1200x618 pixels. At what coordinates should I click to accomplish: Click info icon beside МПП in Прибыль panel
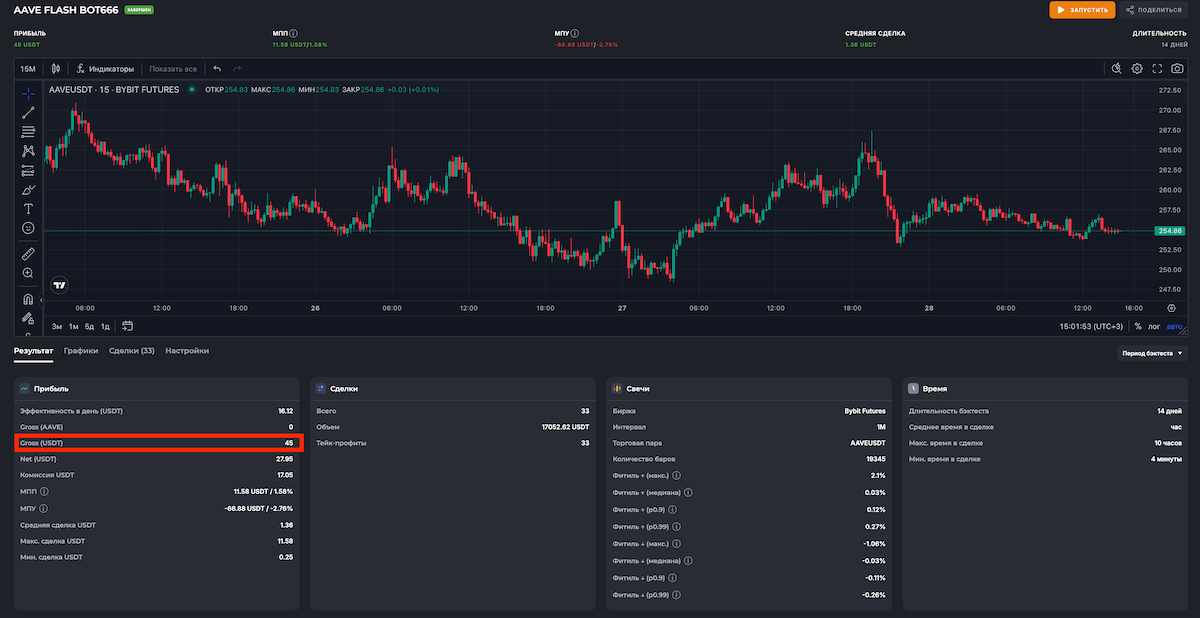(x=45, y=492)
